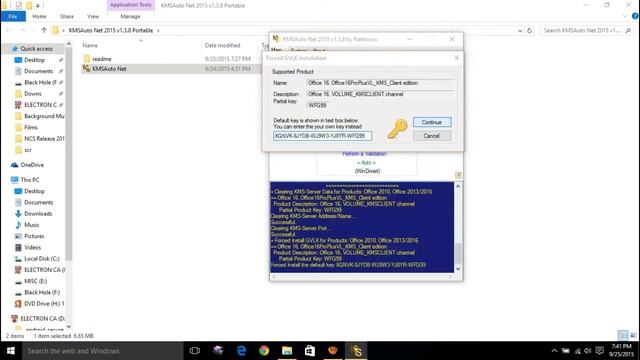Launch Microsoft Edge from the taskbar
Image resolution: width=640 pixels, height=360 pixels.
point(241,351)
